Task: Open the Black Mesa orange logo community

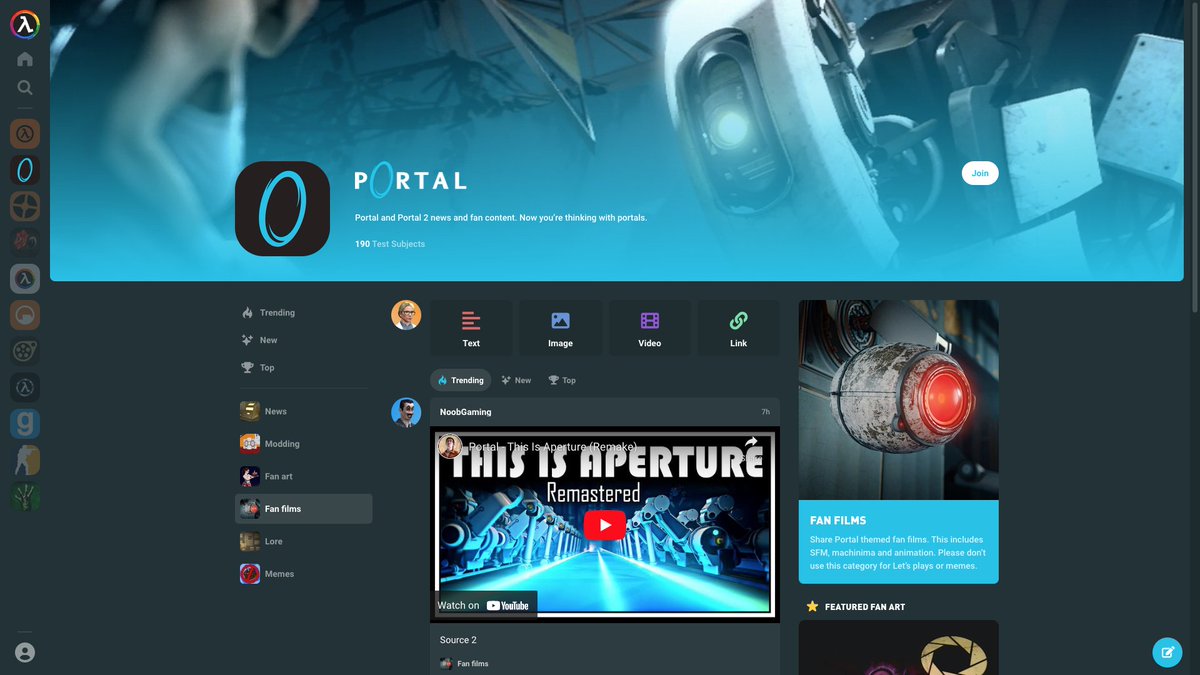Action: tap(25, 315)
